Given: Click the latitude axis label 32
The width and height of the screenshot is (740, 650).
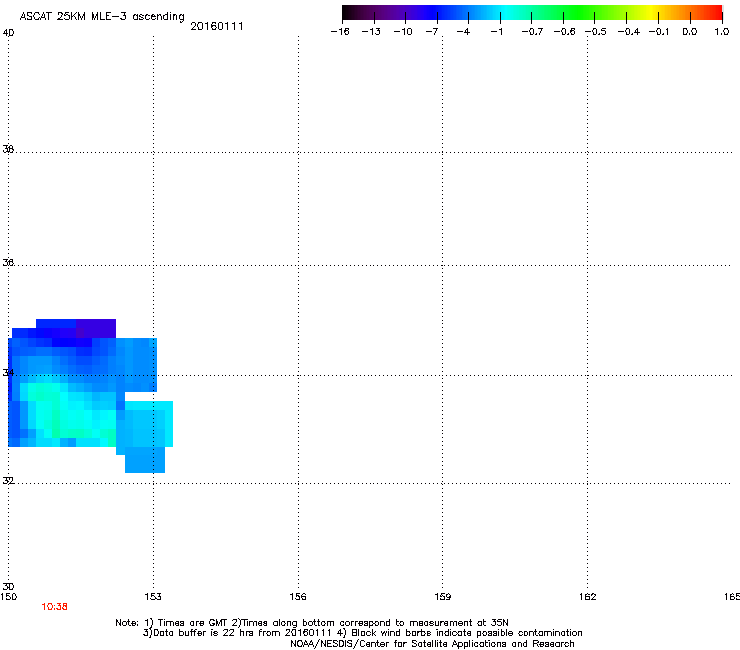Looking at the screenshot, I should coord(8,481).
